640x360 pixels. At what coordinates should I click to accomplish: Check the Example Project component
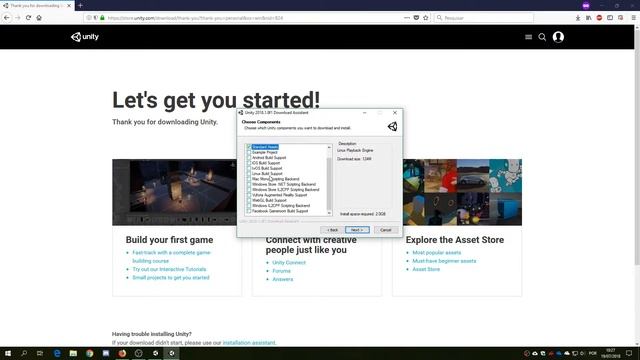249,152
